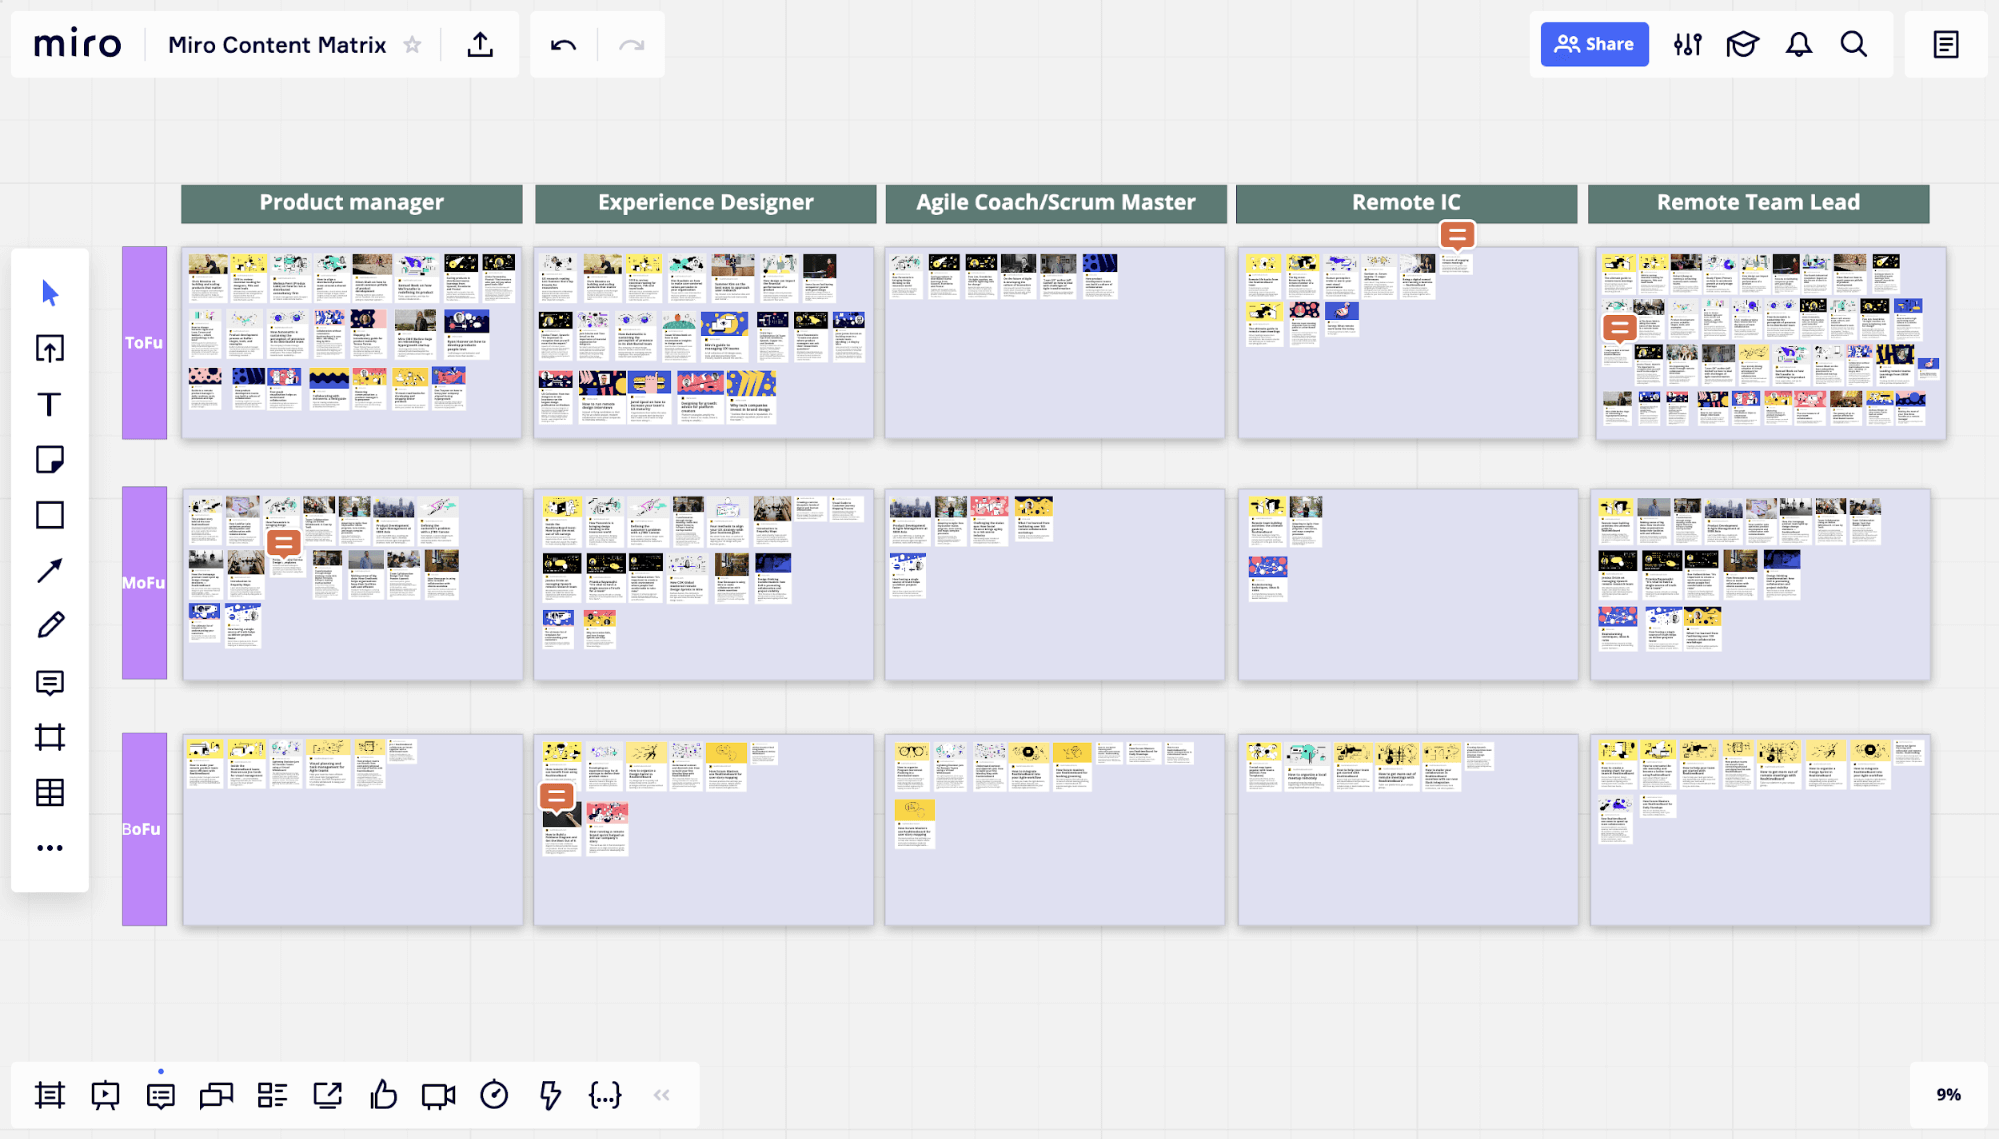1999x1140 pixels.
Task: Click the Remote Team Lead column header
Action: 1758,203
